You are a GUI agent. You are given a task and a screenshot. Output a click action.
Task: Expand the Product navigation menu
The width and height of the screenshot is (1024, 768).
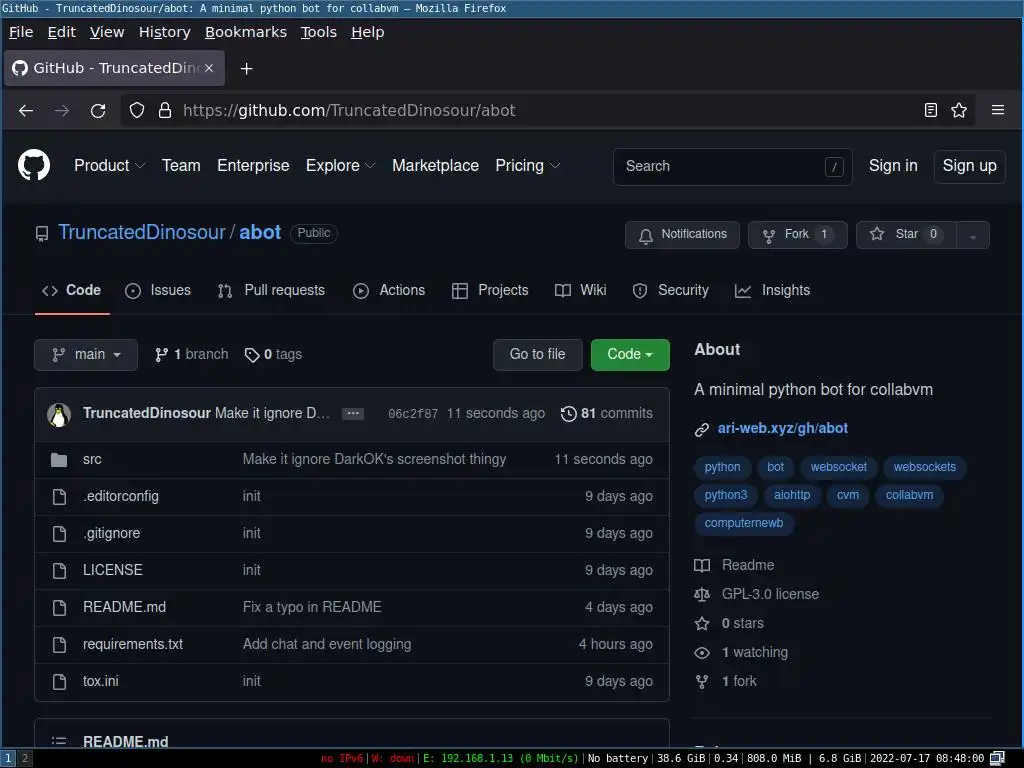(109, 165)
